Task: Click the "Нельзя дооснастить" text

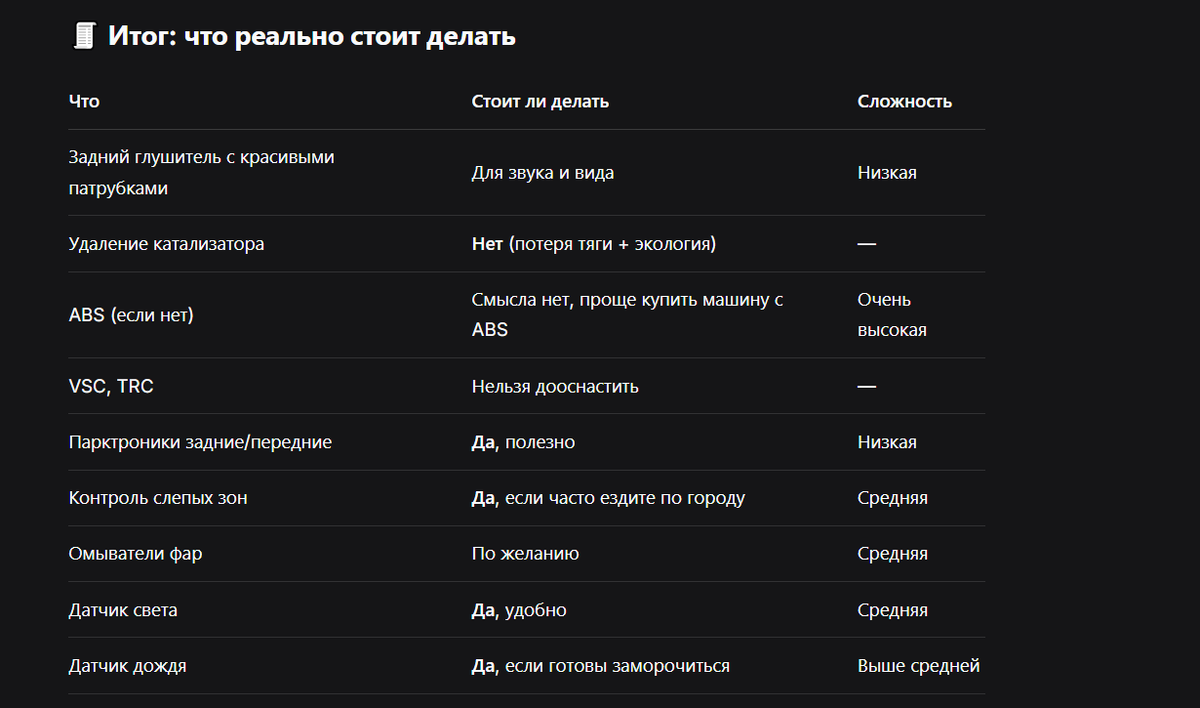Action: 555,386
